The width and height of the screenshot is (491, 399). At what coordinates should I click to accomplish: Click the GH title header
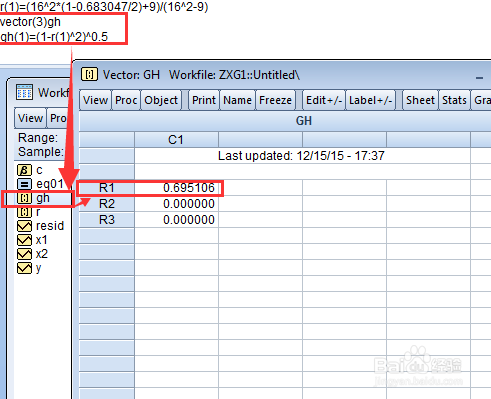pyautogui.click(x=304, y=121)
